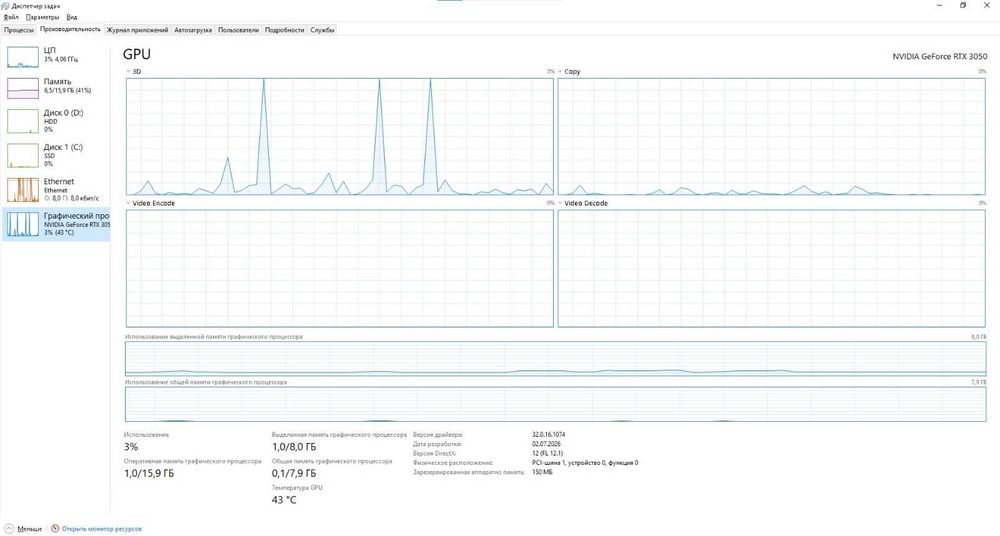1000x536 pixels.
Task: Switch to the Процессы tab
Action: (18, 30)
